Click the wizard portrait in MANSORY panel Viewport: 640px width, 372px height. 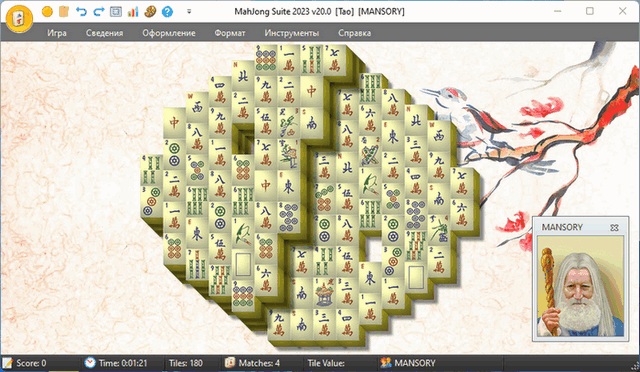click(581, 286)
